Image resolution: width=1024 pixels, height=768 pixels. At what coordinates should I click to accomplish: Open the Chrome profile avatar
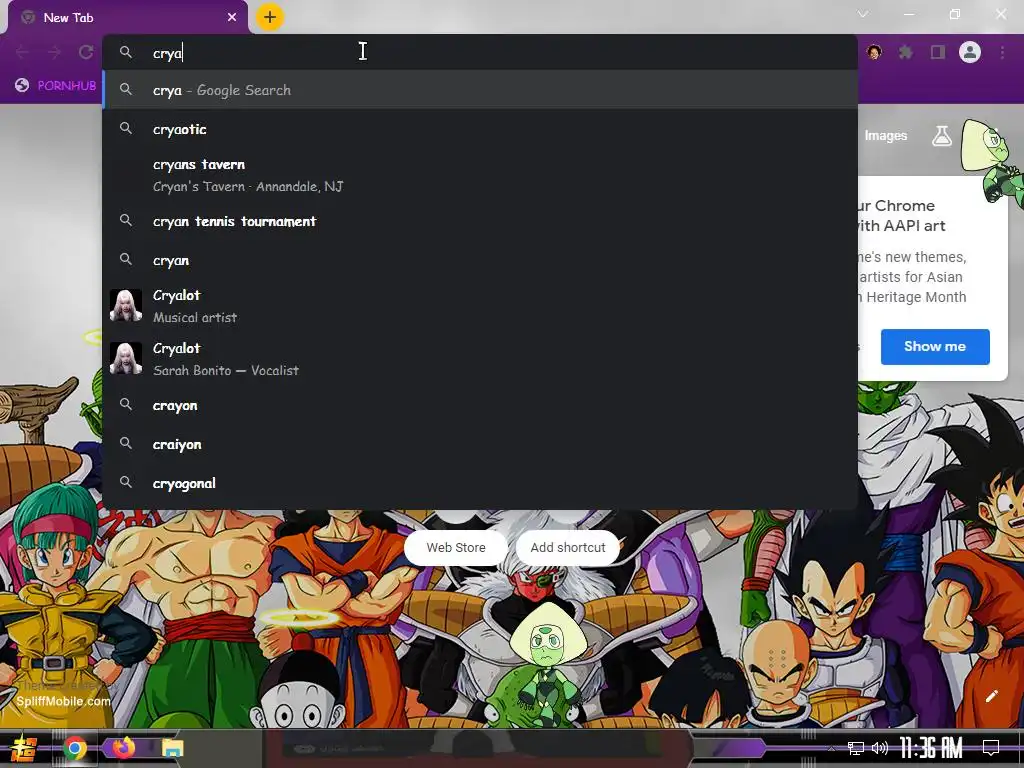970,52
